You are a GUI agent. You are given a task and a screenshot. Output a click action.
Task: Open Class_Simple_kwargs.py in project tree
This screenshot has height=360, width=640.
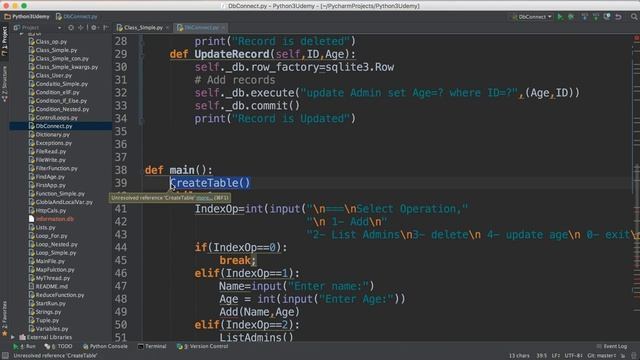[x=67, y=67]
